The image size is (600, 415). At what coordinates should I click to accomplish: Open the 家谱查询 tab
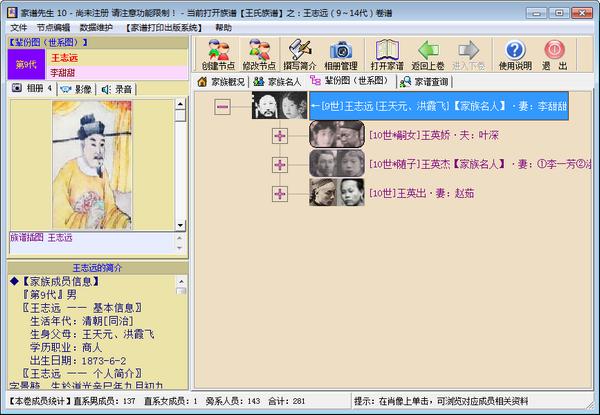tap(424, 81)
